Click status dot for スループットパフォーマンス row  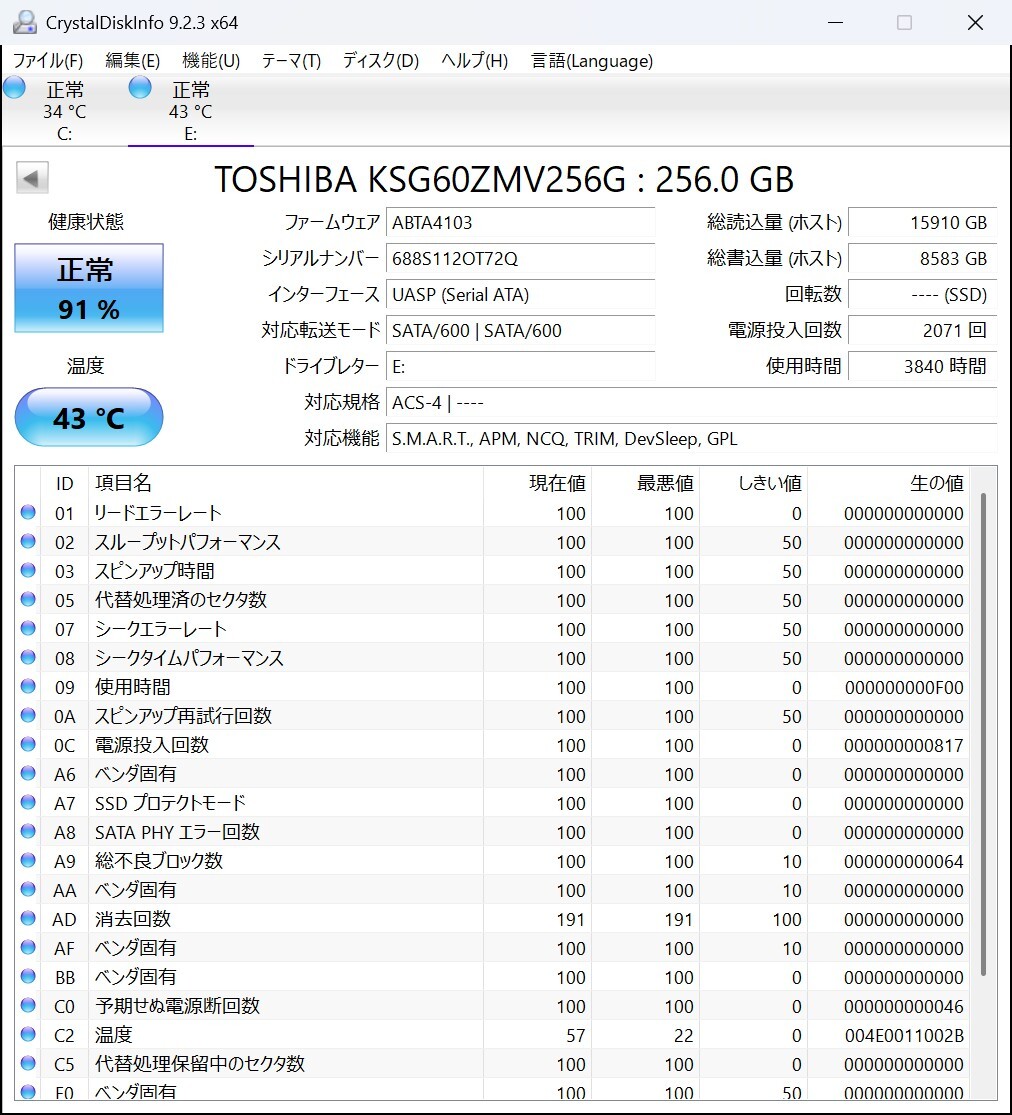pos(28,541)
